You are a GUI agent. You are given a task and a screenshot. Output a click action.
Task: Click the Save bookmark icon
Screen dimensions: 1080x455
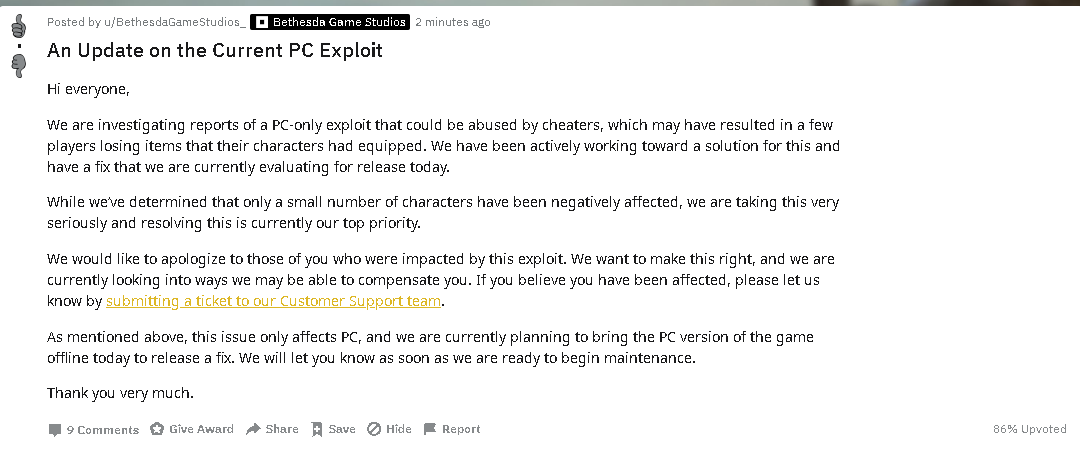(x=317, y=430)
